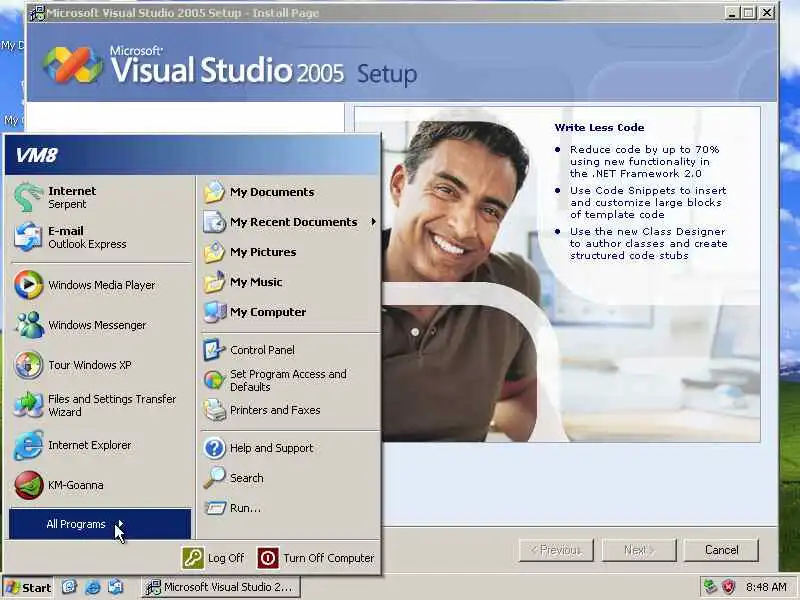Close the Visual Studio Setup window
Screen dimensions: 800x600
click(x=766, y=13)
